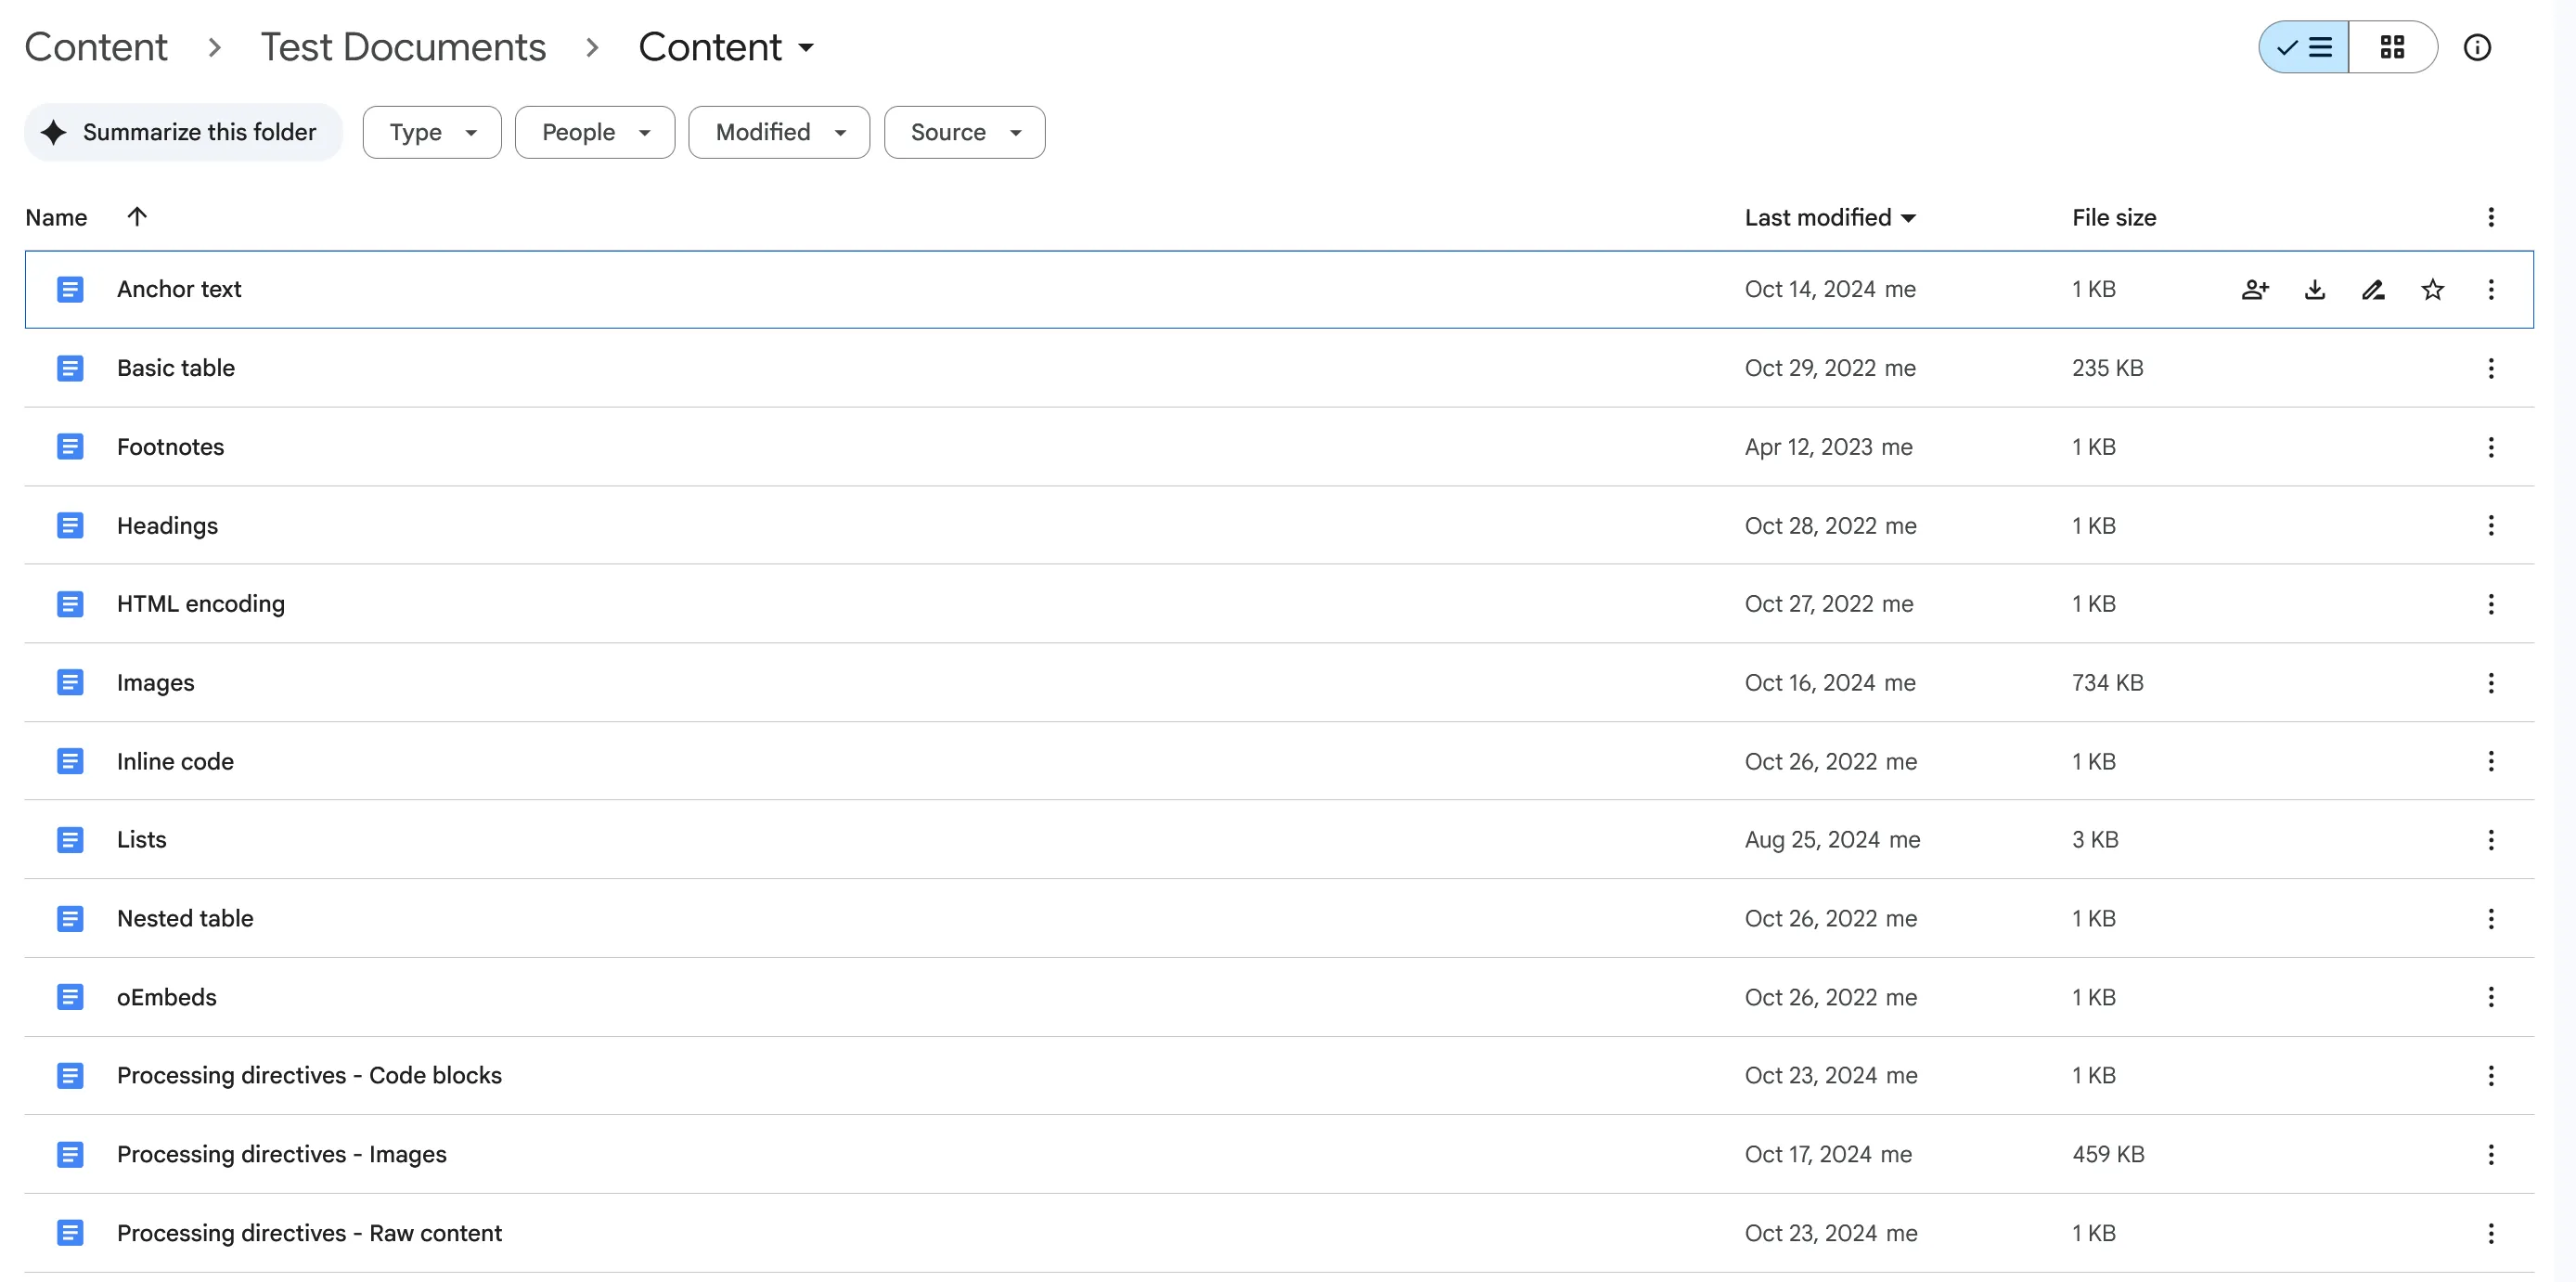
Task: Open the People filter
Action: pos(594,131)
